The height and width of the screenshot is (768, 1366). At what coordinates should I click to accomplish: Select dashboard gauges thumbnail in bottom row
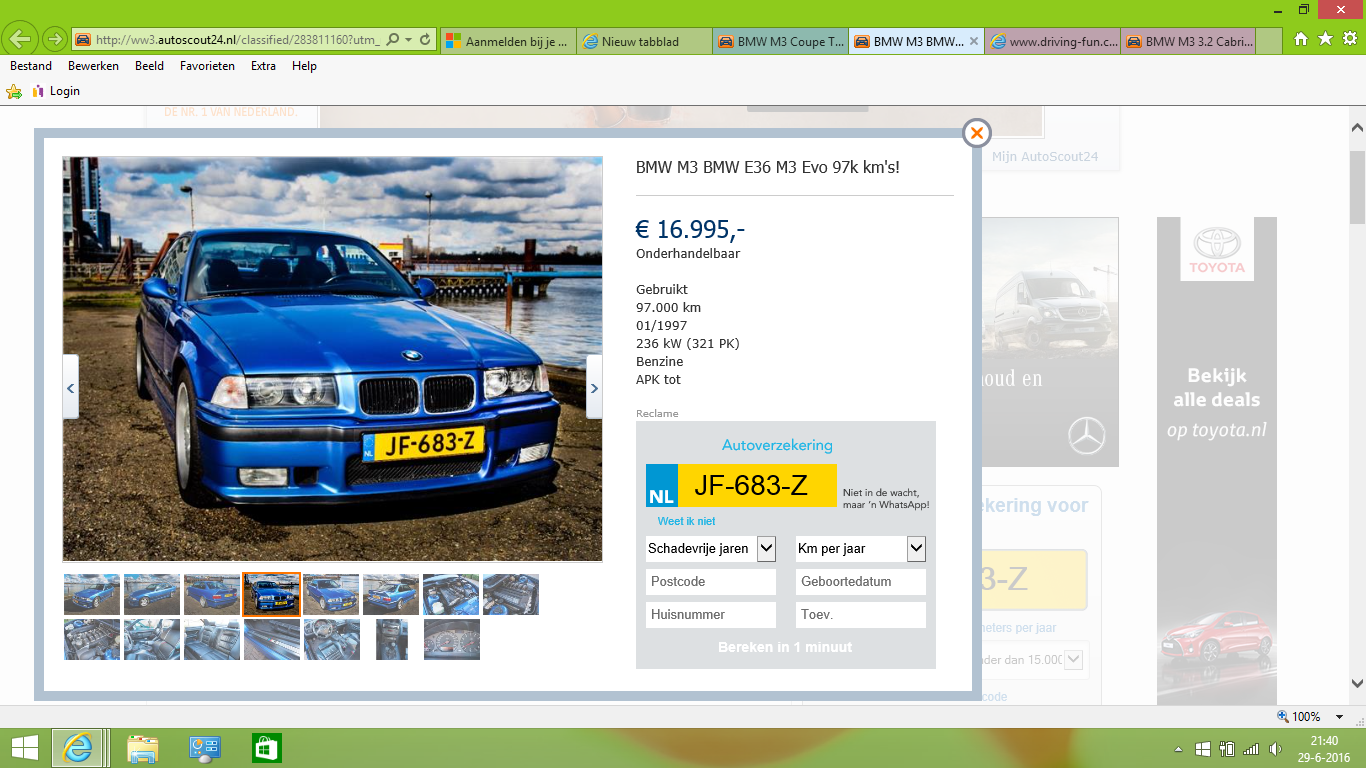pyautogui.click(x=452, y=639)
